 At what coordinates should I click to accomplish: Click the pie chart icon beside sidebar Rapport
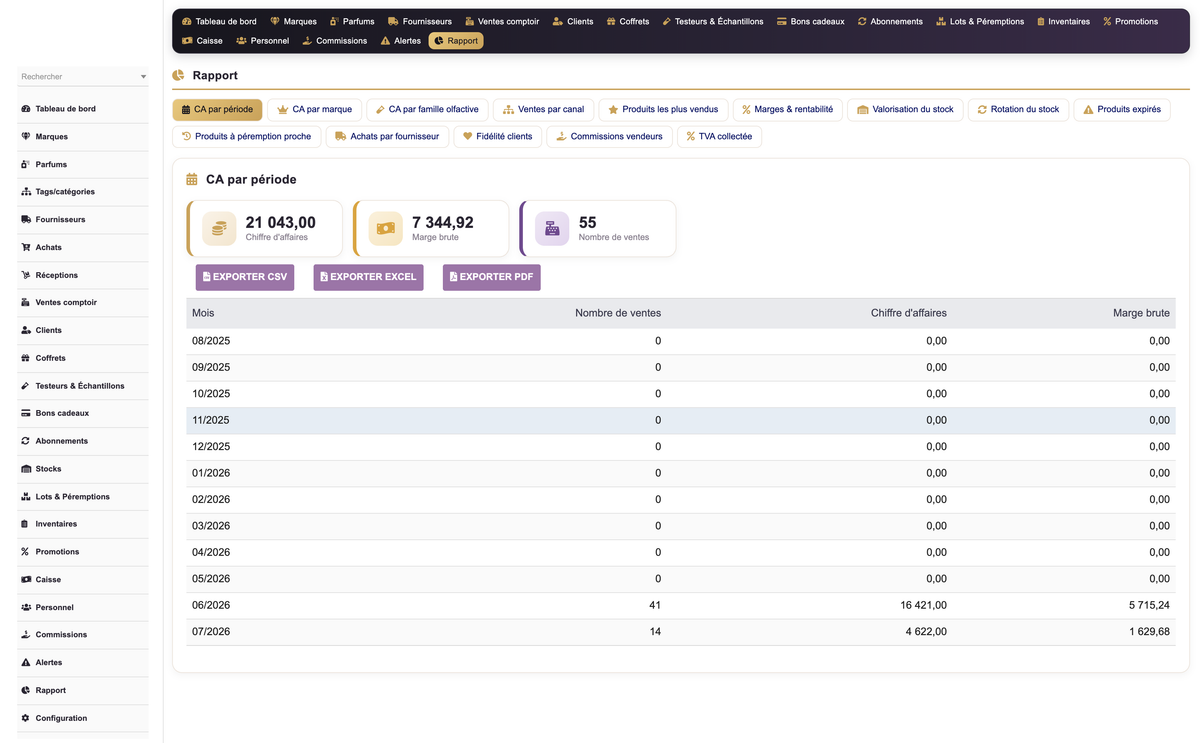click(x=25, y=690)
